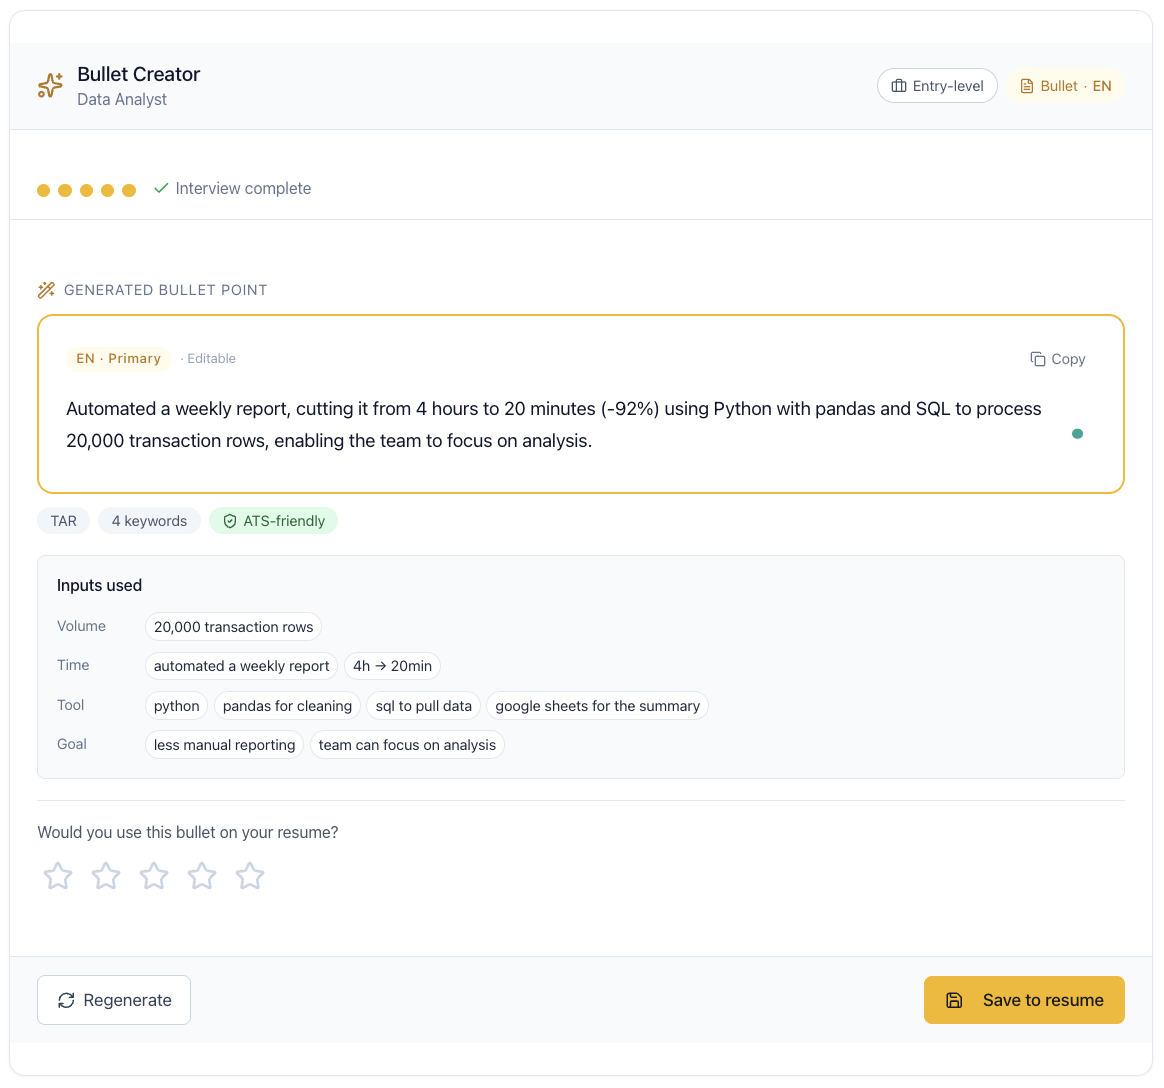Screen dimensions: 1164x1088
Task: Edit the generated bullet point text
Action: click(554, 425)
